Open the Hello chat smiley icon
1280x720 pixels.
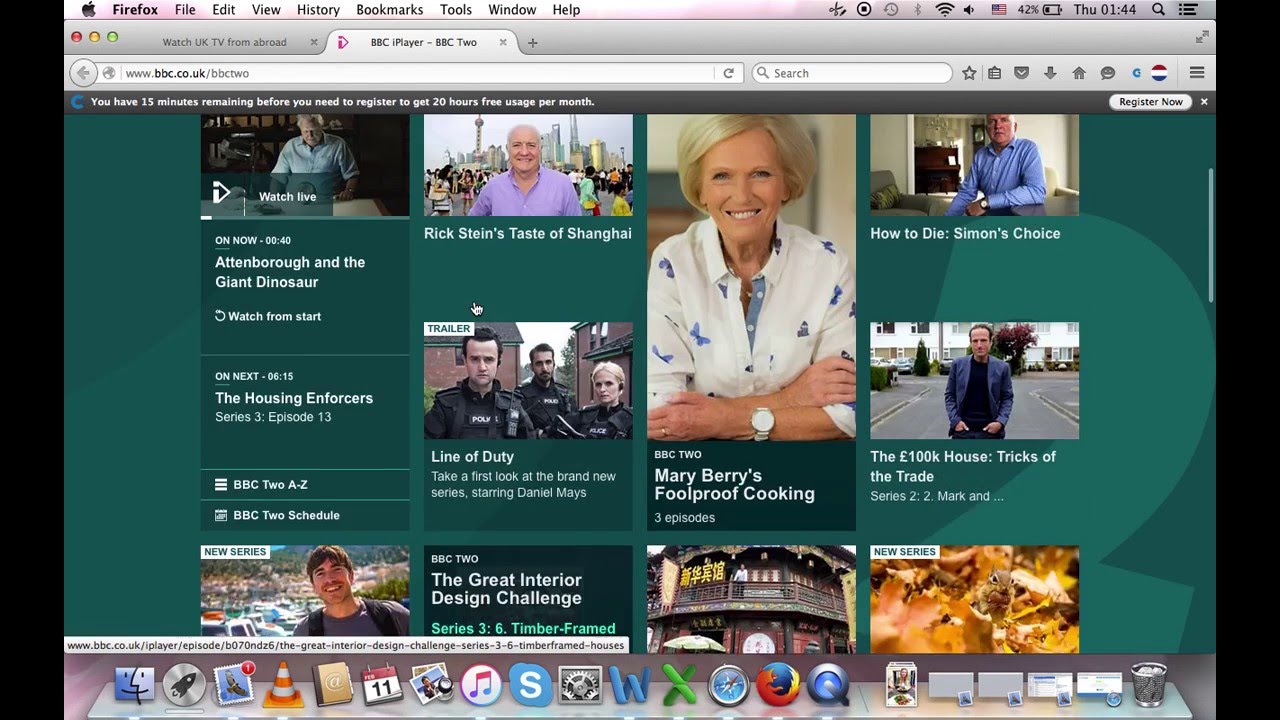[1108, 73]
